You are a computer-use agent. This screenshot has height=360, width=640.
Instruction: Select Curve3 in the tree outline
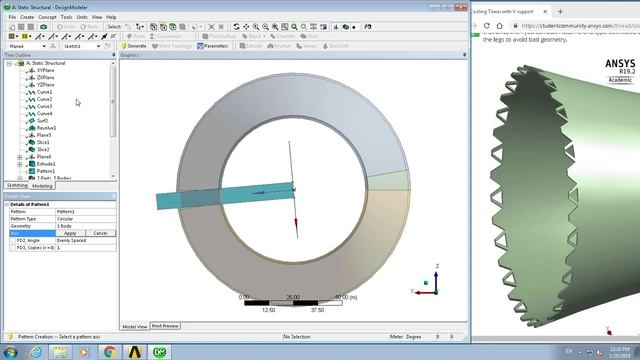click(44, 107)
